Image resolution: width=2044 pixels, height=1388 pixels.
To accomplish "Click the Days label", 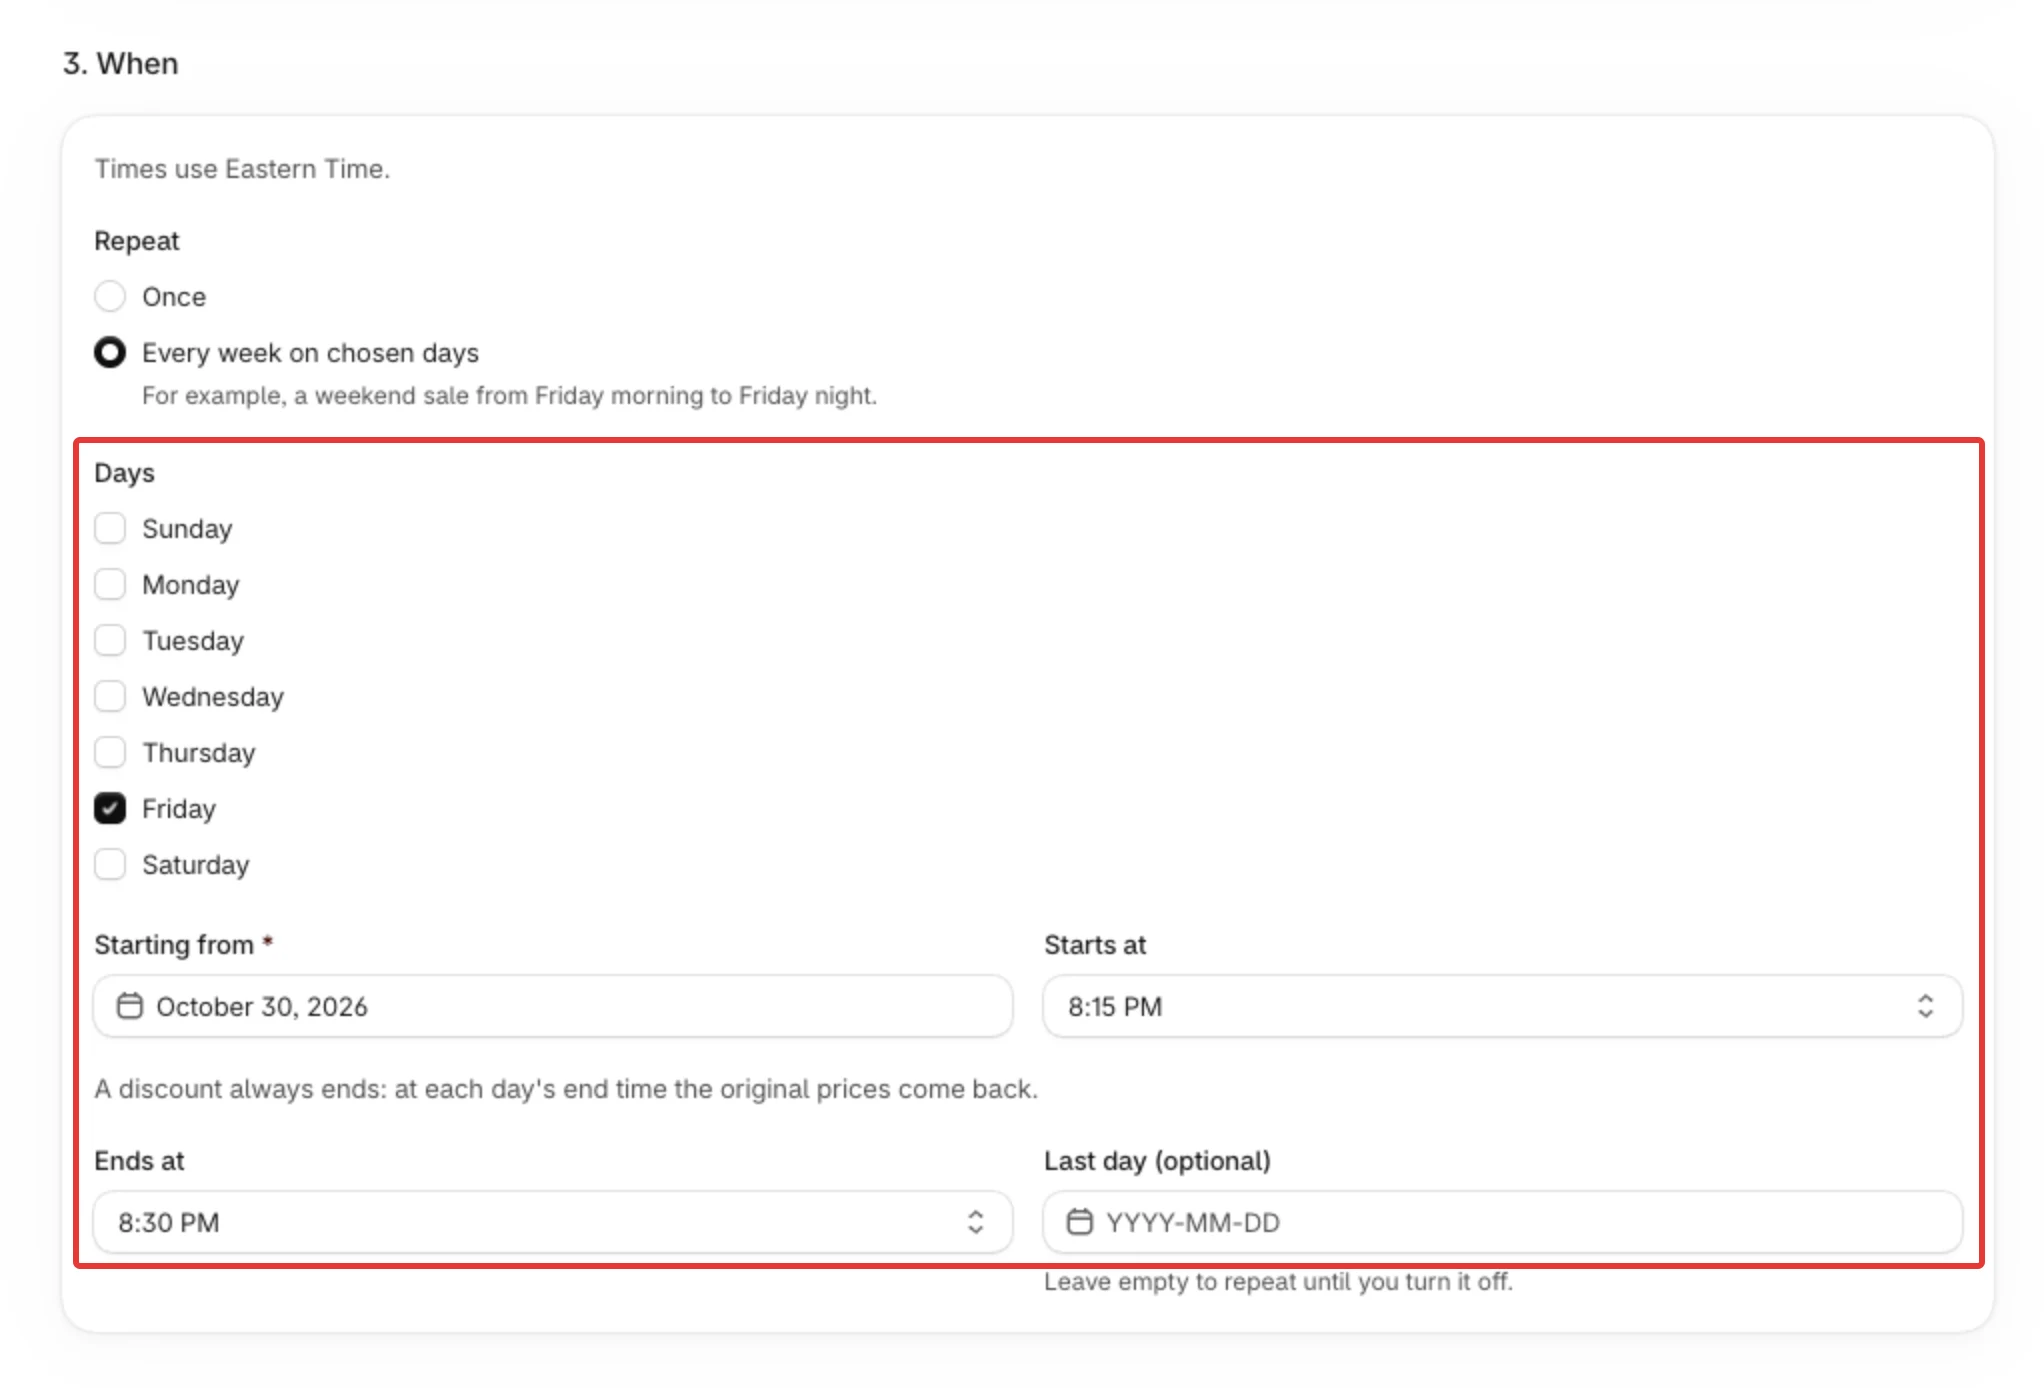I will coord(124,473).
